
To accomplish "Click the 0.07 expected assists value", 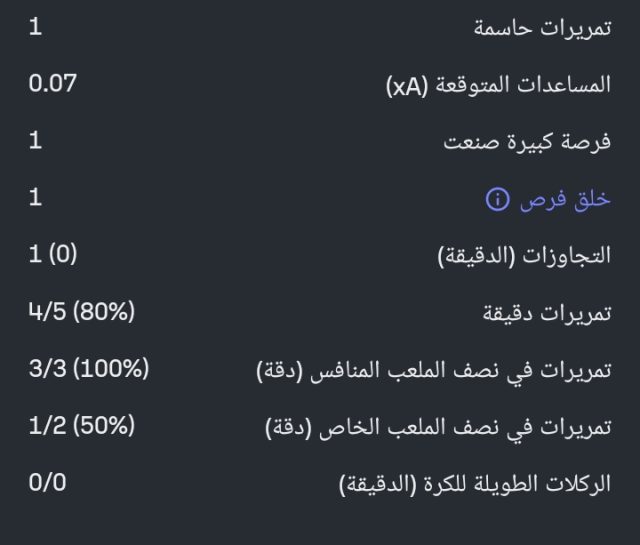I will click(x=53, y=83).
